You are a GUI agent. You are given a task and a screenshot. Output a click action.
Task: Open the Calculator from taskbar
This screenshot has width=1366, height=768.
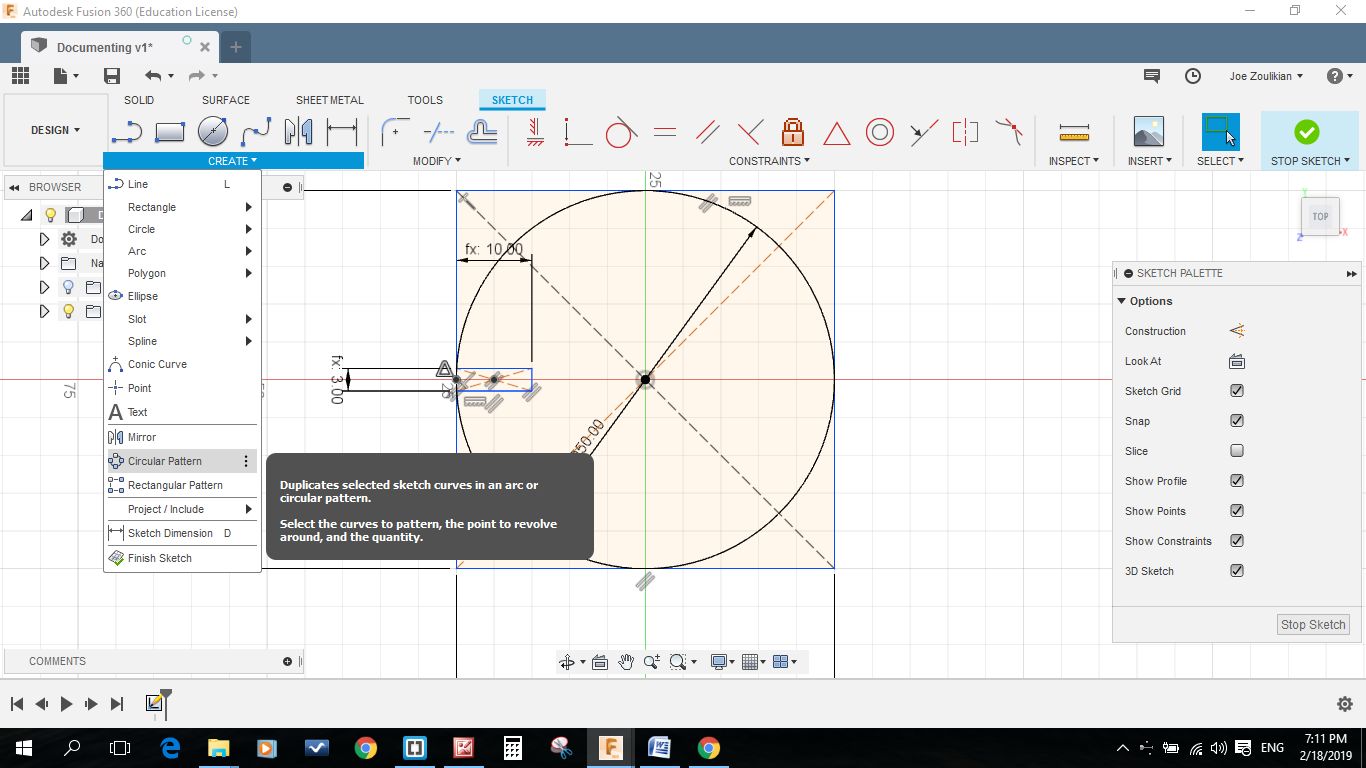[512, 747]
